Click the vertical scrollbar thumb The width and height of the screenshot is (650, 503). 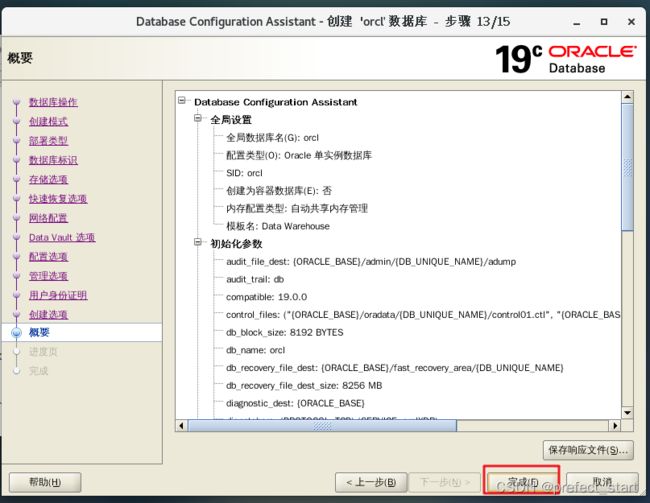(627, 168)
